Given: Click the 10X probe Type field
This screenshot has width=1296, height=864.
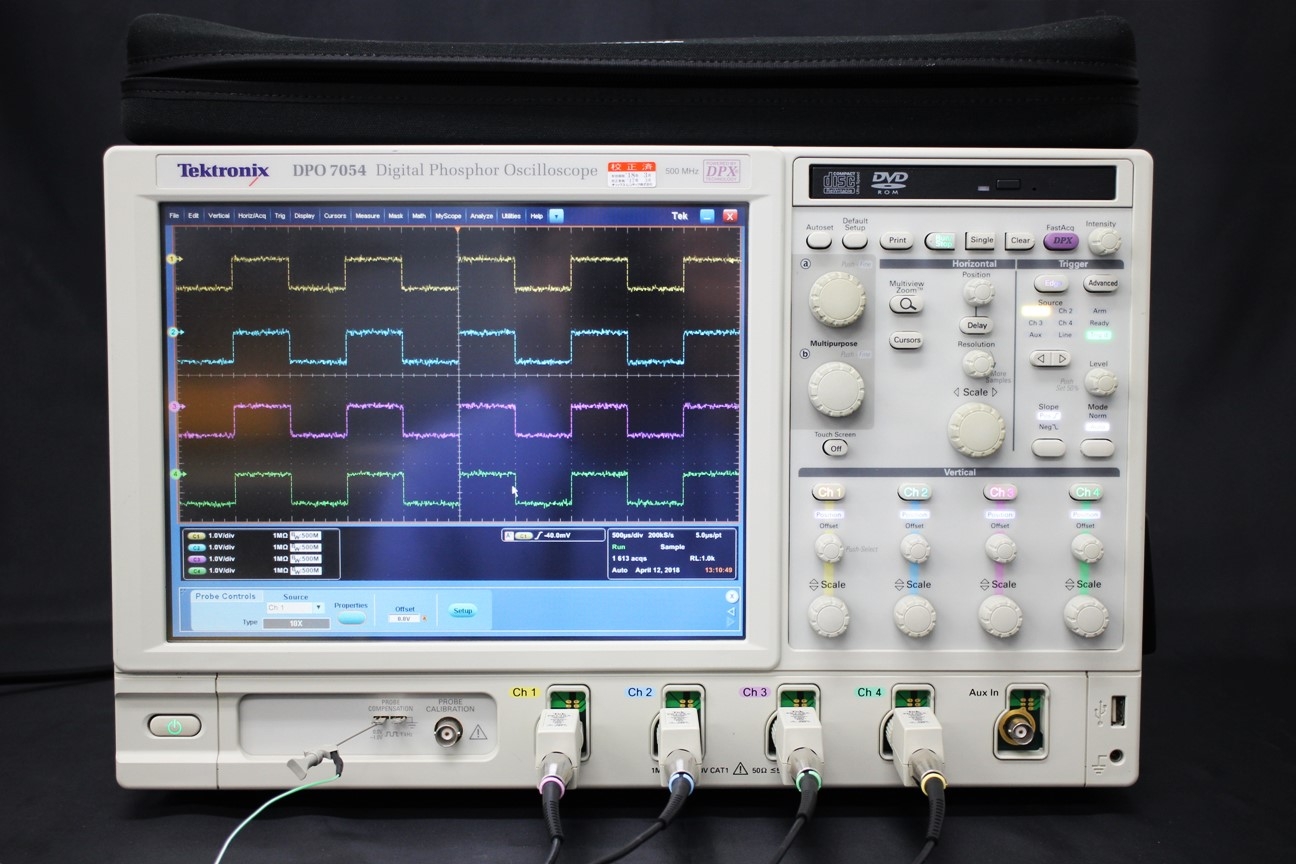Looking at the screenshot, I should (296, 623).
